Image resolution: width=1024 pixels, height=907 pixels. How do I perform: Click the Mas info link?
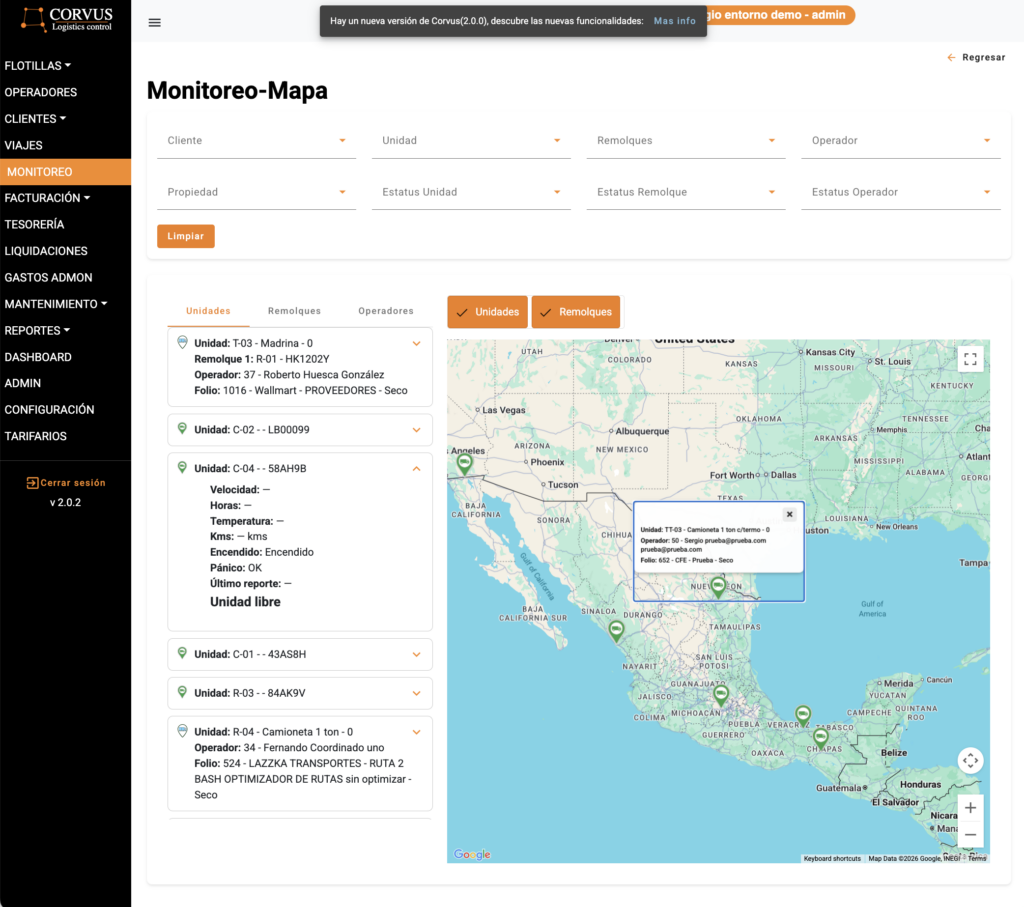675,21
